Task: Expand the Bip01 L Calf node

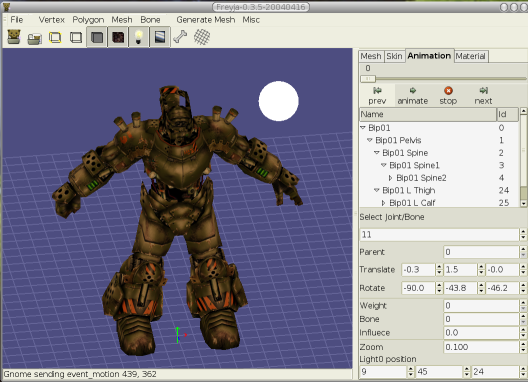Action: 383,203
